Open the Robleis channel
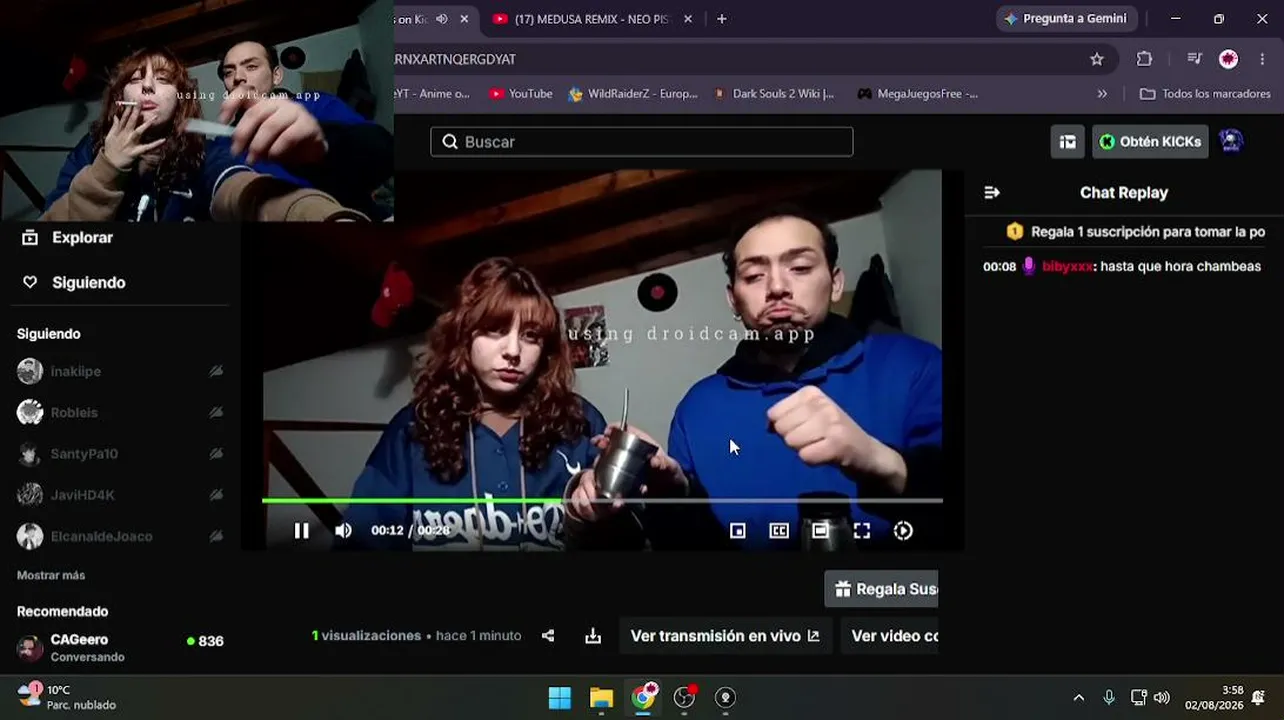The height and width of the screenshot is (720, 1284). point(120,412)
